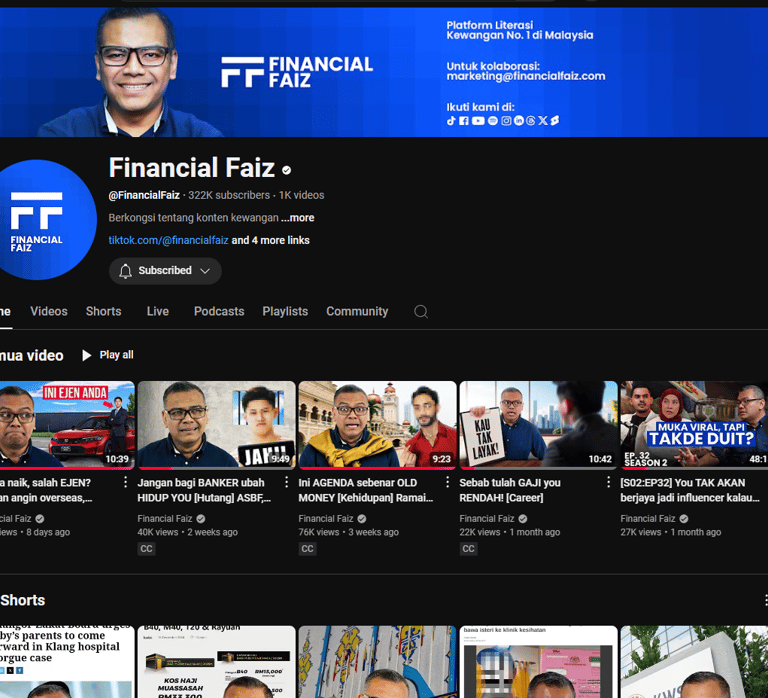Open the tiktok.com/@financialfaiz link
Viewport: 768px width, 698px height.
[x=168, y=241]
